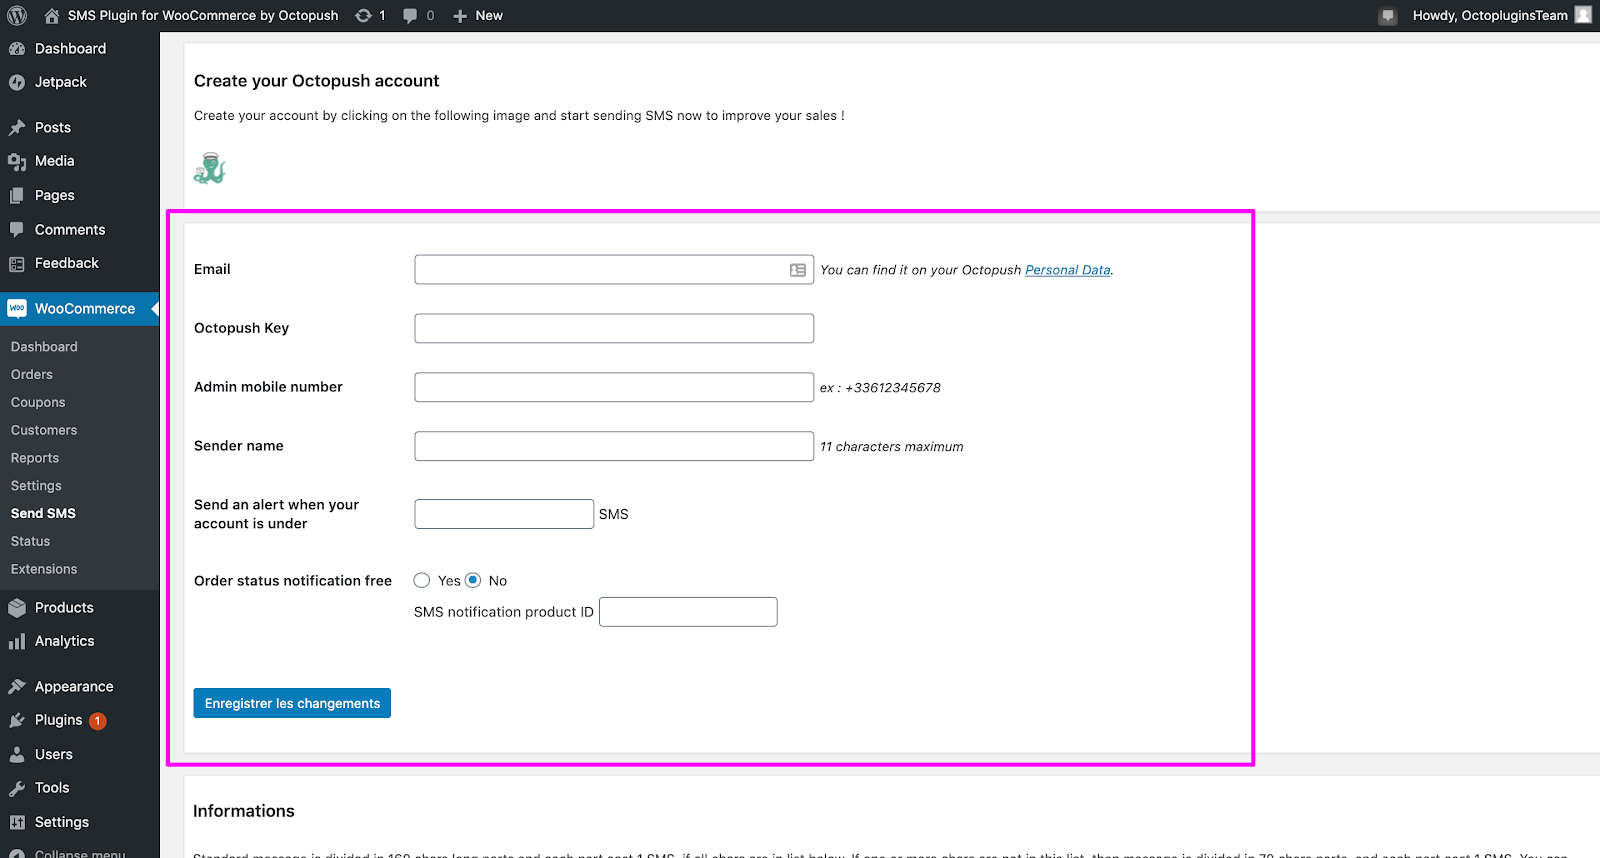Open the updates icon in the admin bar
1600x858 pixels.
coord(364,15)
